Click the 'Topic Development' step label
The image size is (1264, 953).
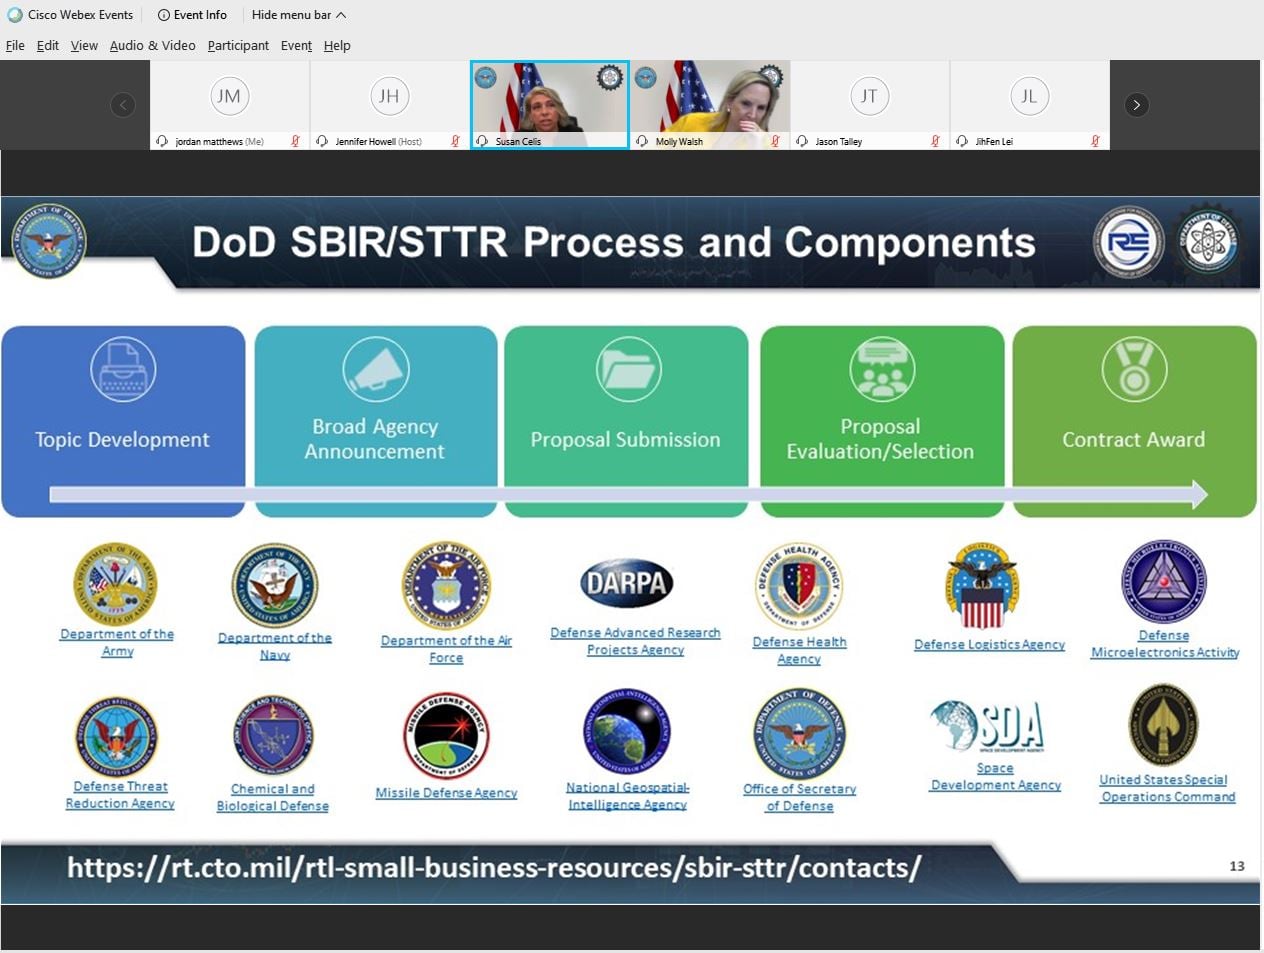(122, 440)
